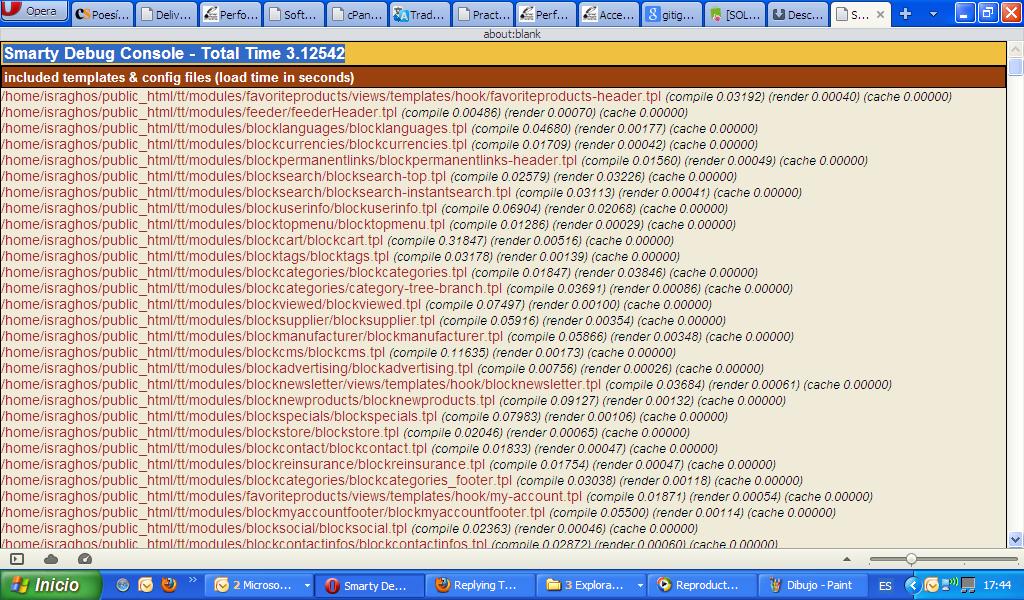Click the category-tree-branch.tpl row
Image resolution: width=1024 pixels, height=600 pixels.
pyautogui.click(x=397, y=289)
